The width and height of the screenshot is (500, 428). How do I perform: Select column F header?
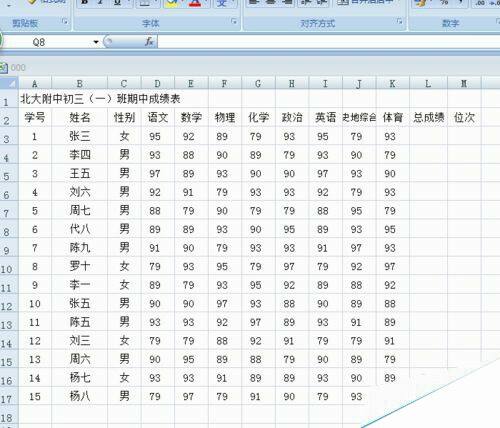click(x=225, y=83)
